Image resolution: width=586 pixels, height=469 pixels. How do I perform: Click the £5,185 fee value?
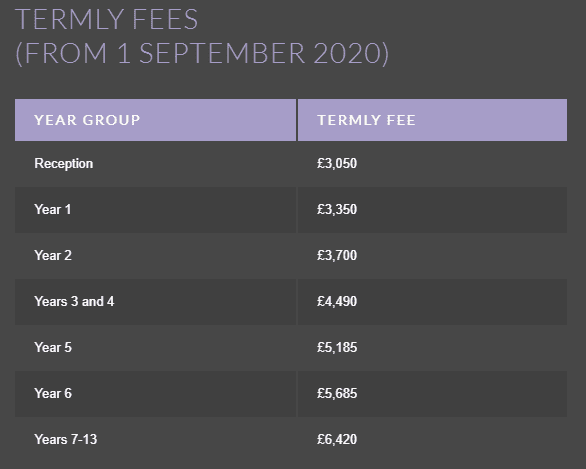[x=337, y=347]
